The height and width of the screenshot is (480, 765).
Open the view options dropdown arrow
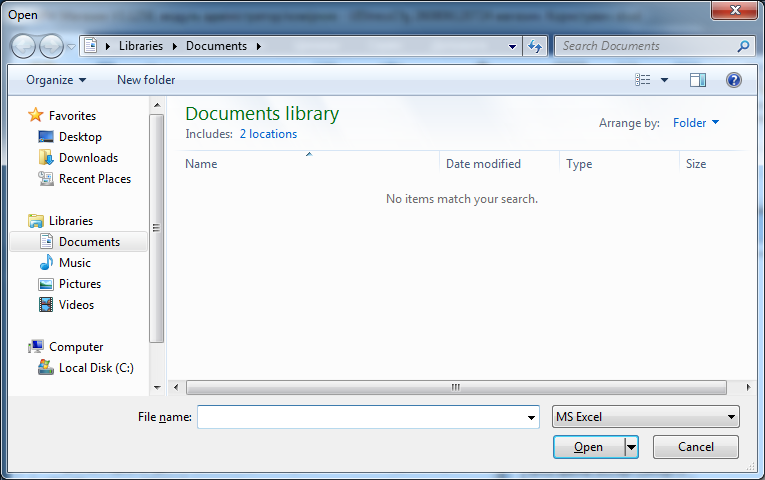pyautogui.click(x=664, y=80)
